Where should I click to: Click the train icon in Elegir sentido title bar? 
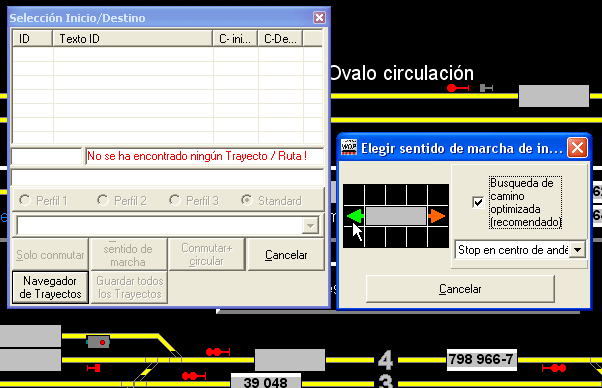349,148
